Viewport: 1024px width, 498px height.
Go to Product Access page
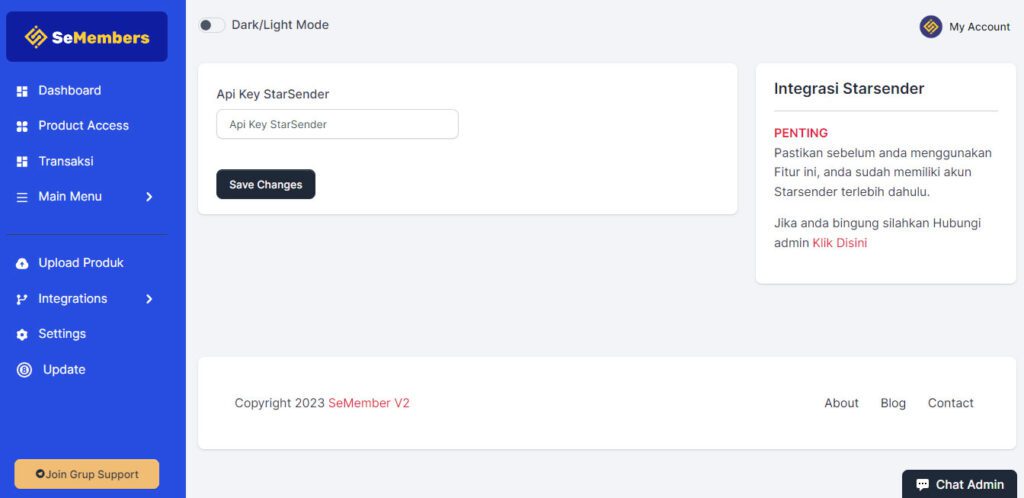(x=83, y=126)
